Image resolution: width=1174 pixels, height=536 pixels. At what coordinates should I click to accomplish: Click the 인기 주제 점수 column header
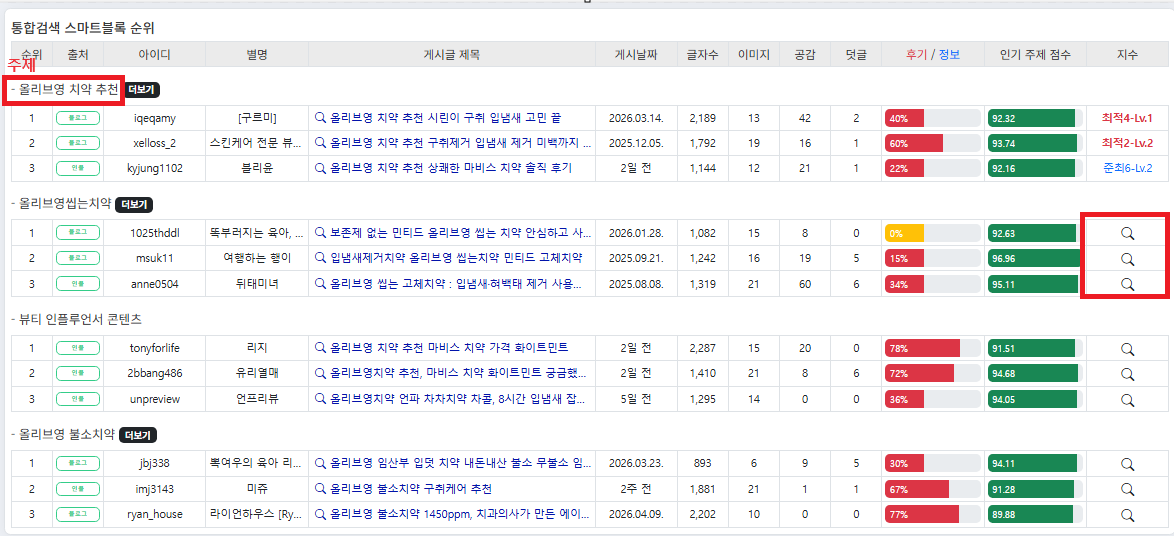coord(1035,55)
